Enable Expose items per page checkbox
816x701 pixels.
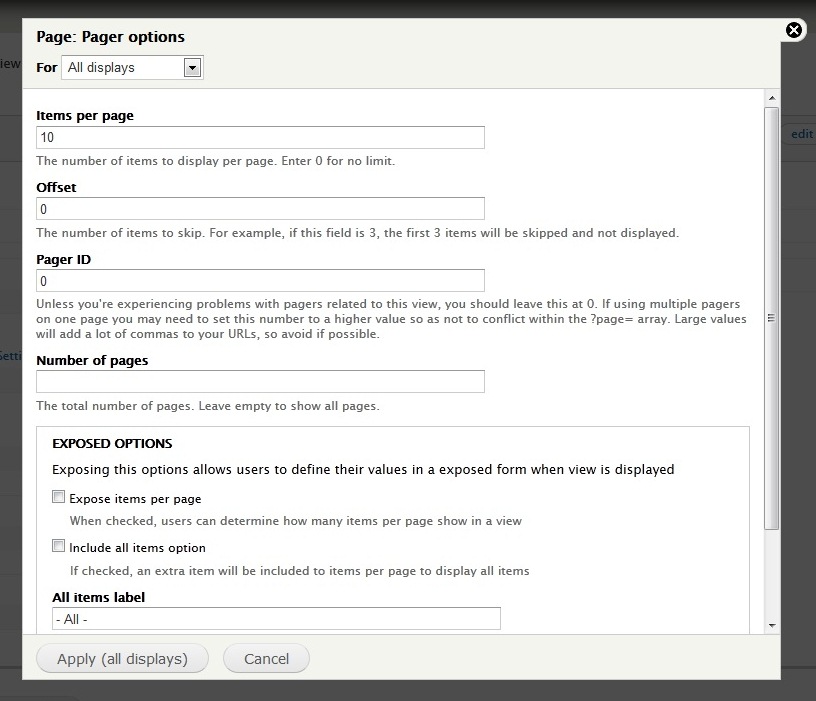[x=58, y=497]
